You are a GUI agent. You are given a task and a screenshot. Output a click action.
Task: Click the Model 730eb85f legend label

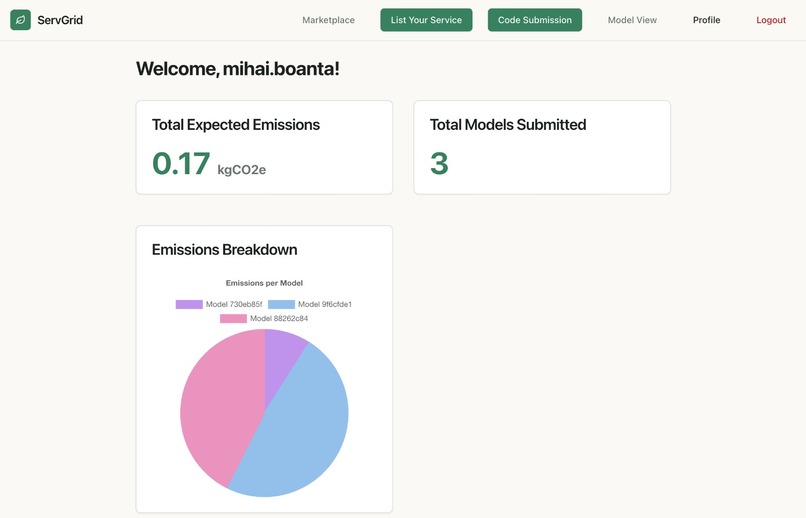tap(234, 304)
